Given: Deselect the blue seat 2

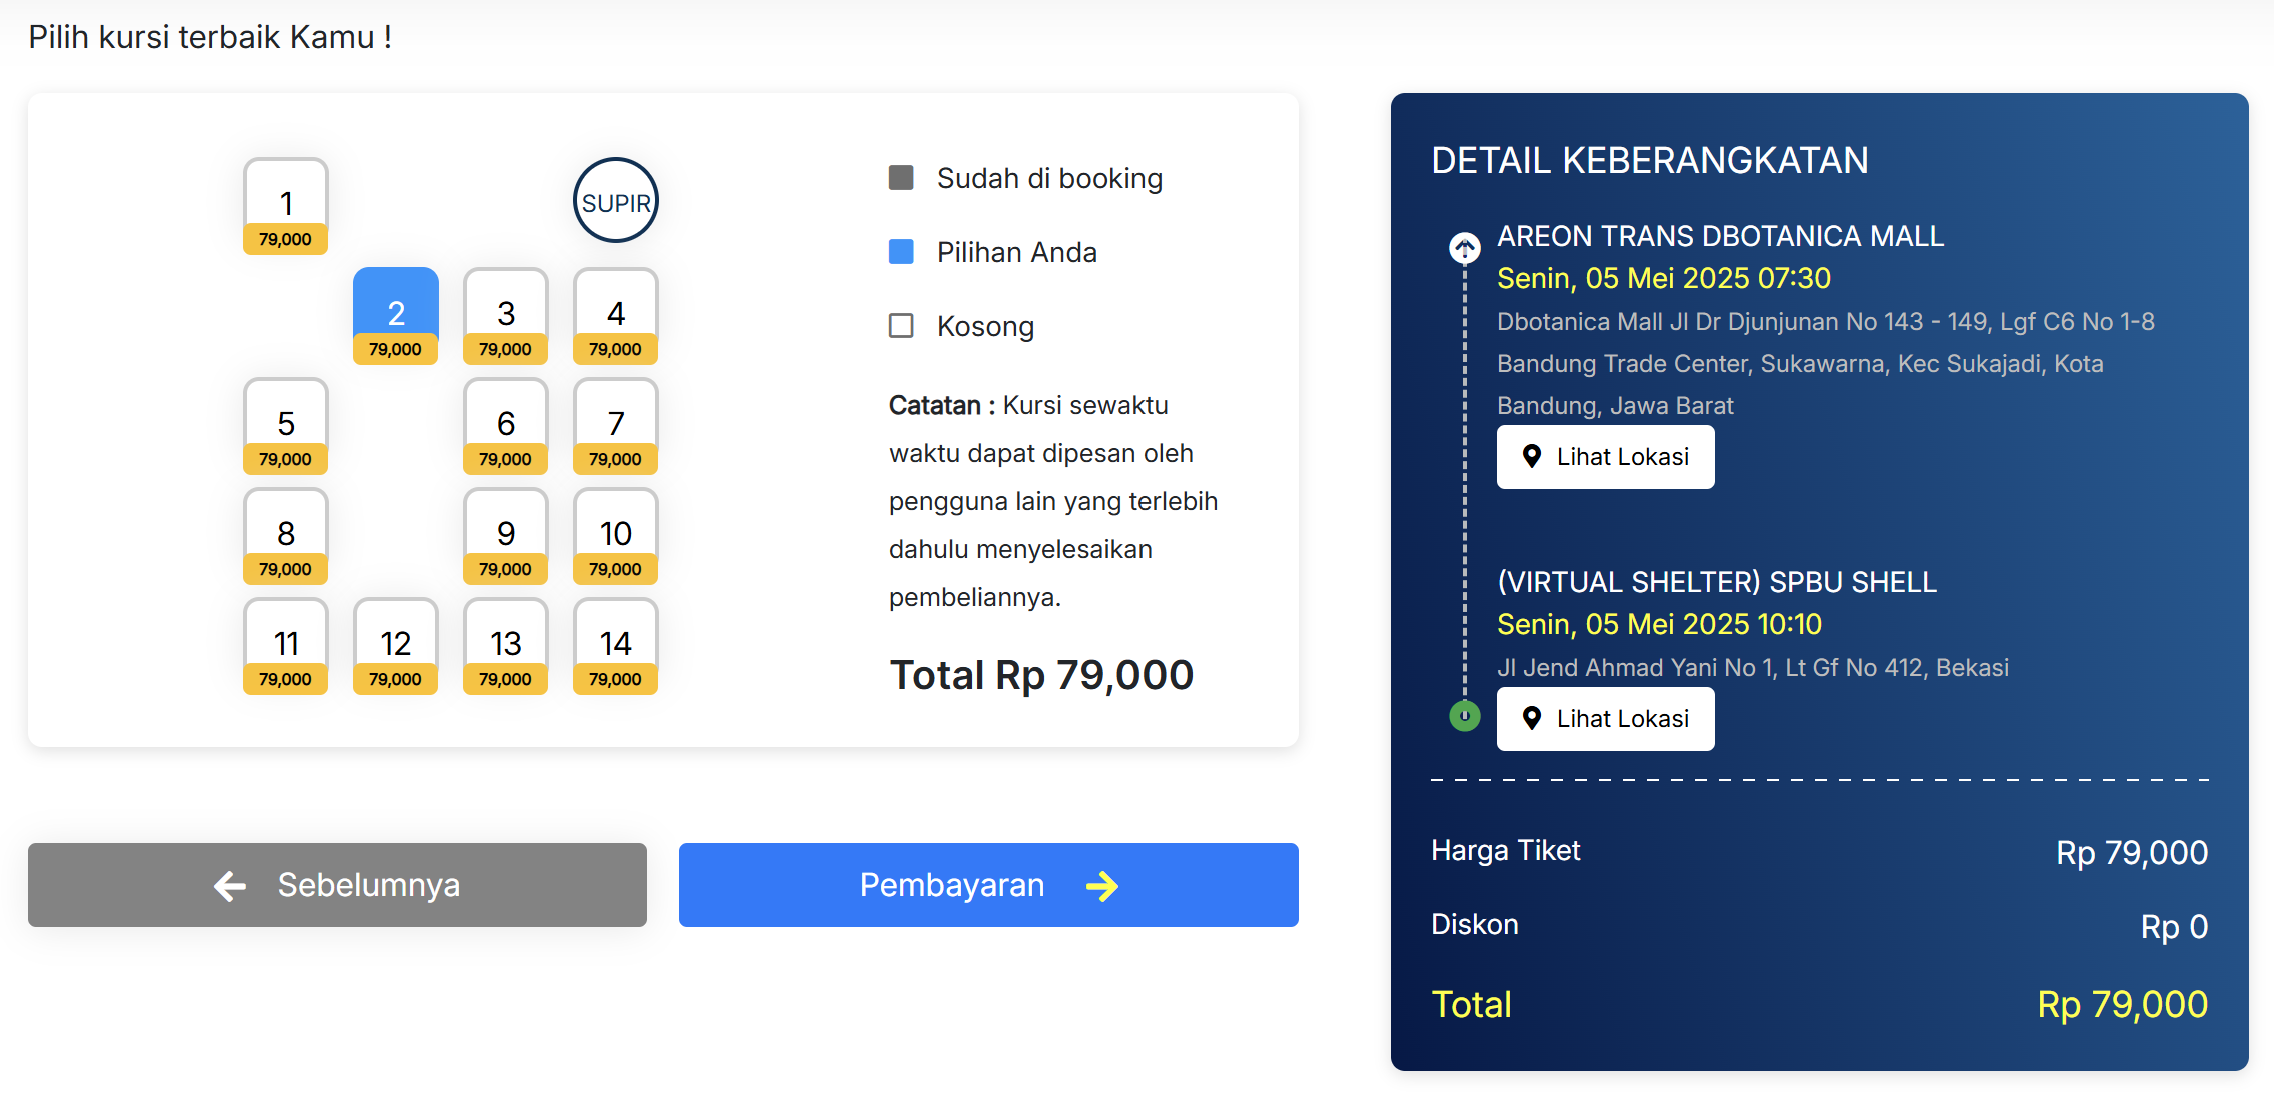Looking at the screenshot, I should click(396, 316).
